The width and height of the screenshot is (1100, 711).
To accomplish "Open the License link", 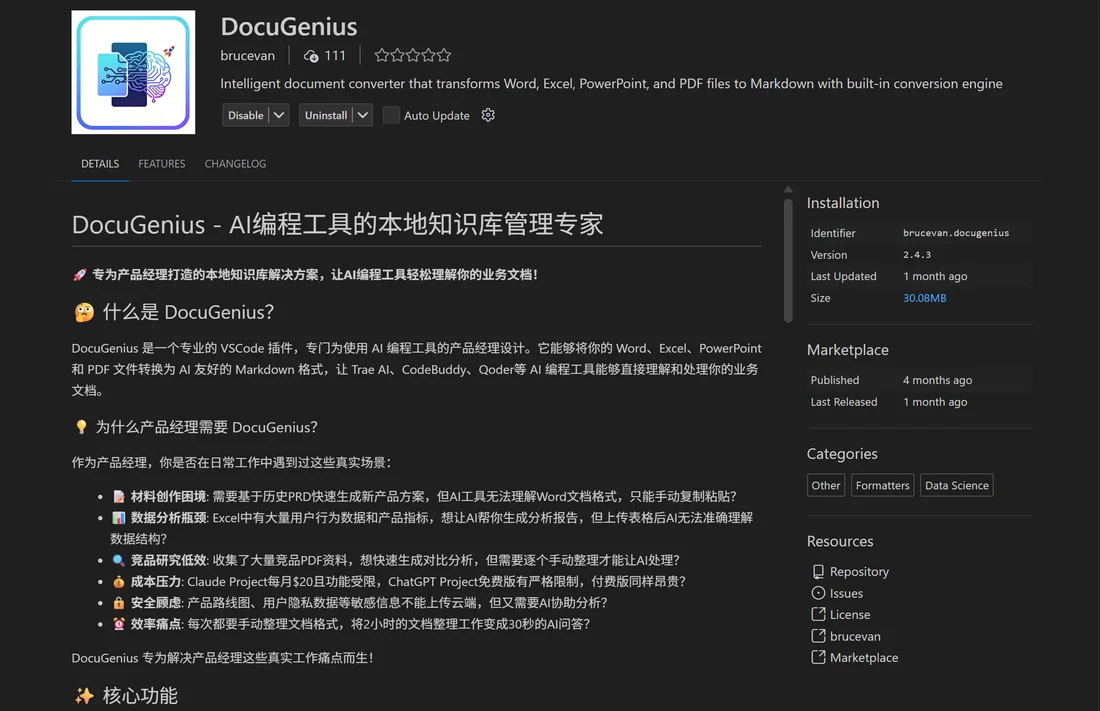I will coord(850,614).
